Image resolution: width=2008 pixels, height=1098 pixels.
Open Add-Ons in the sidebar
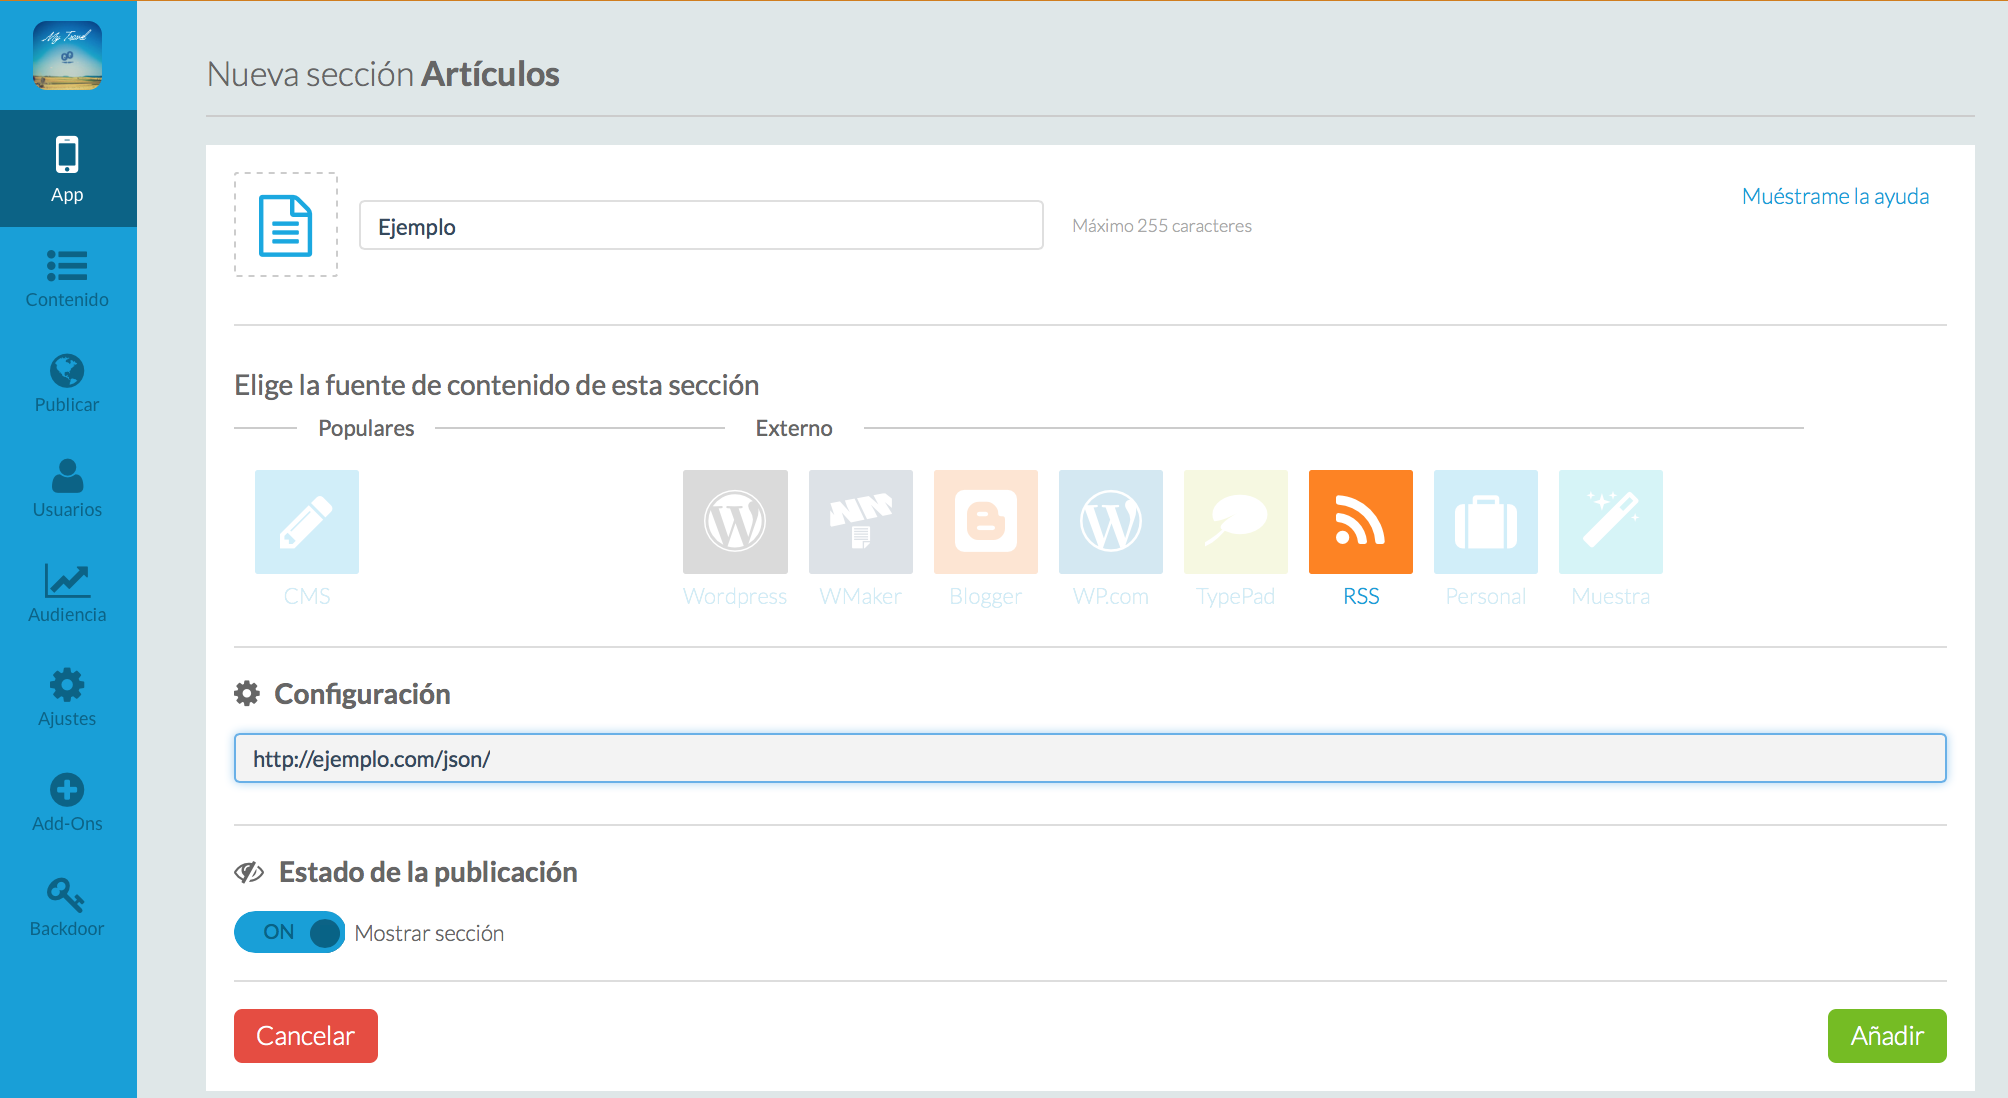67,802
